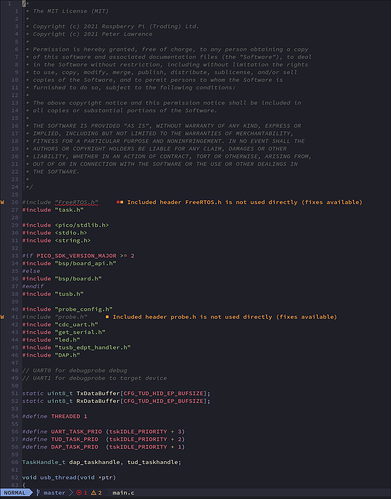Screen dimensions: 391x499
Task: Click the <string.h> include
Action: [x=73, y=241]
